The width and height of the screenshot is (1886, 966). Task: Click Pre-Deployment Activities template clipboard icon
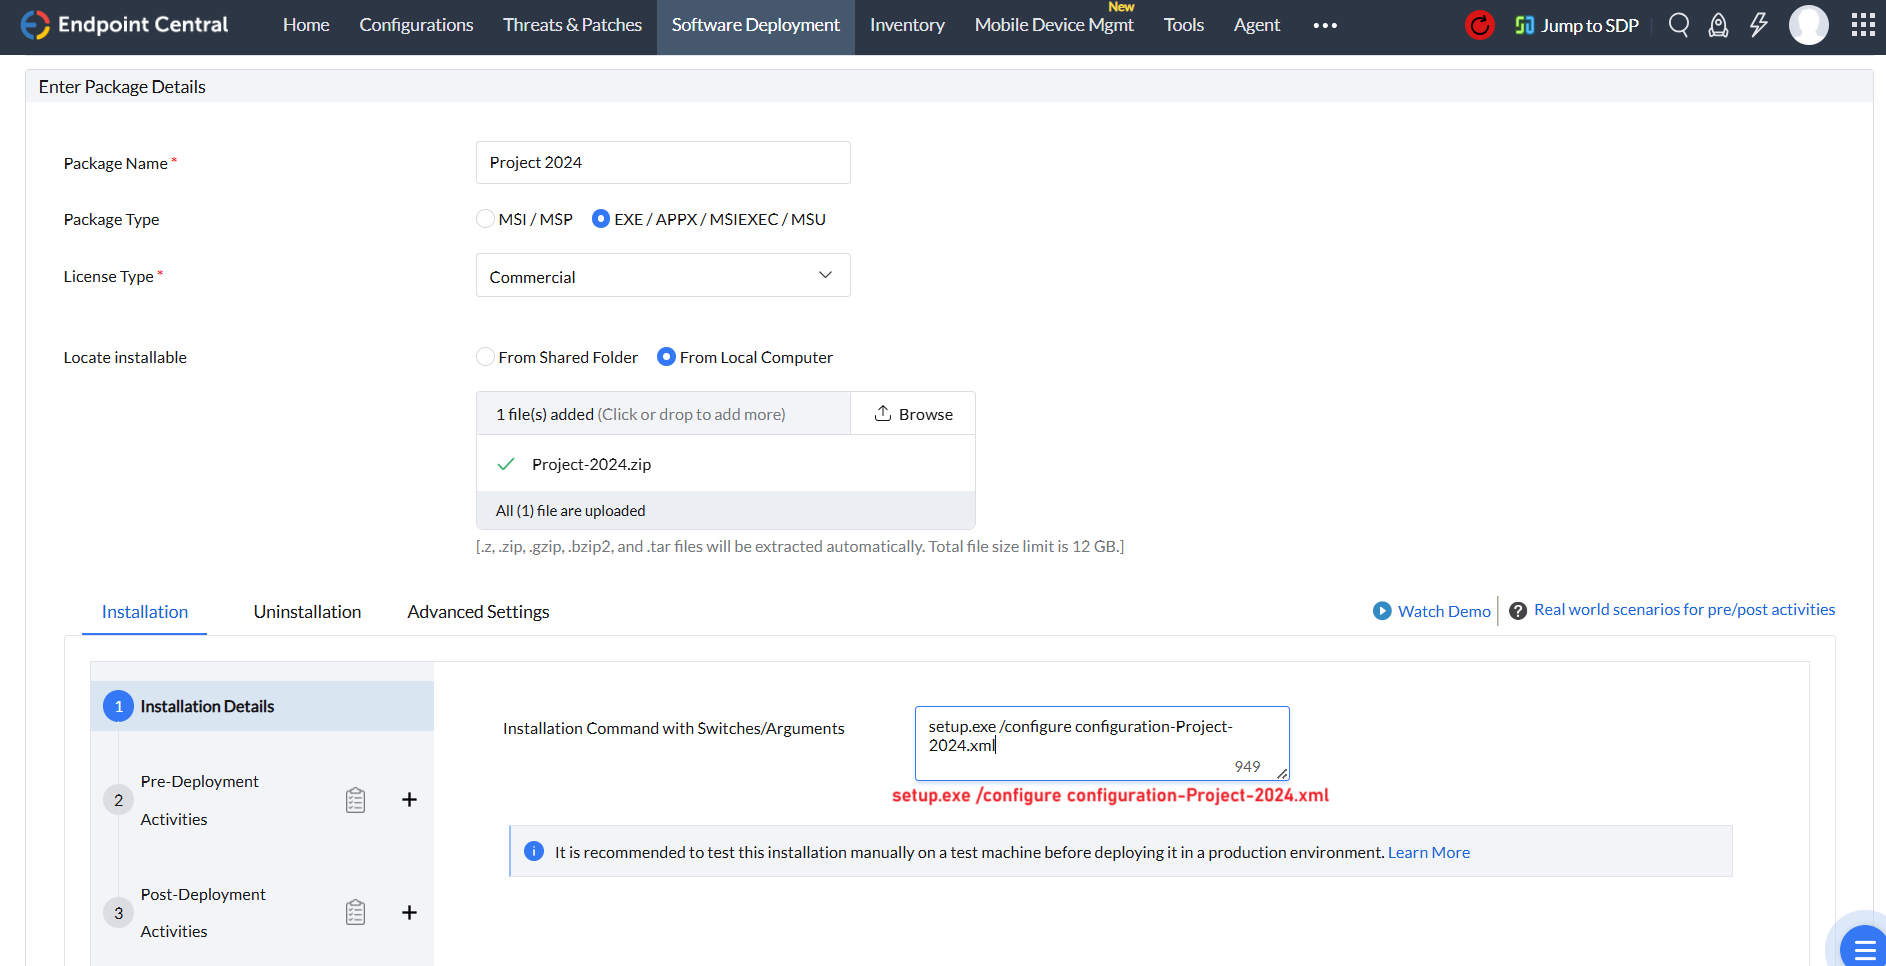point(355,800)
